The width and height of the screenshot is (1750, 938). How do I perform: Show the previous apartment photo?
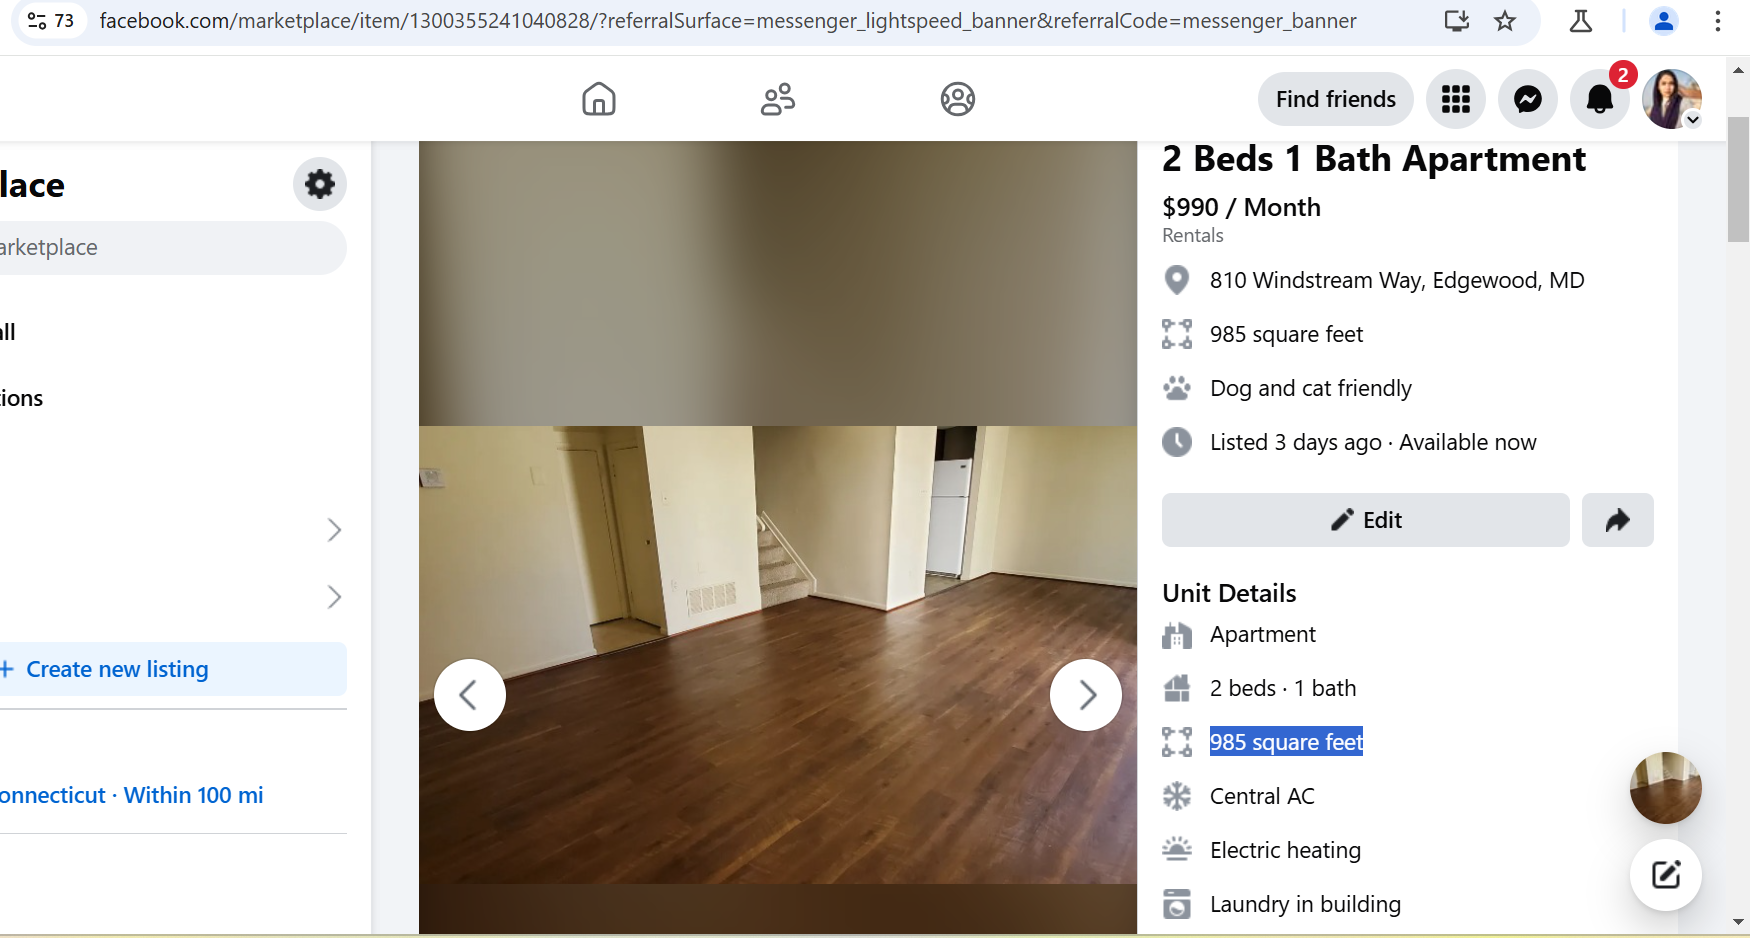point(470,695)
